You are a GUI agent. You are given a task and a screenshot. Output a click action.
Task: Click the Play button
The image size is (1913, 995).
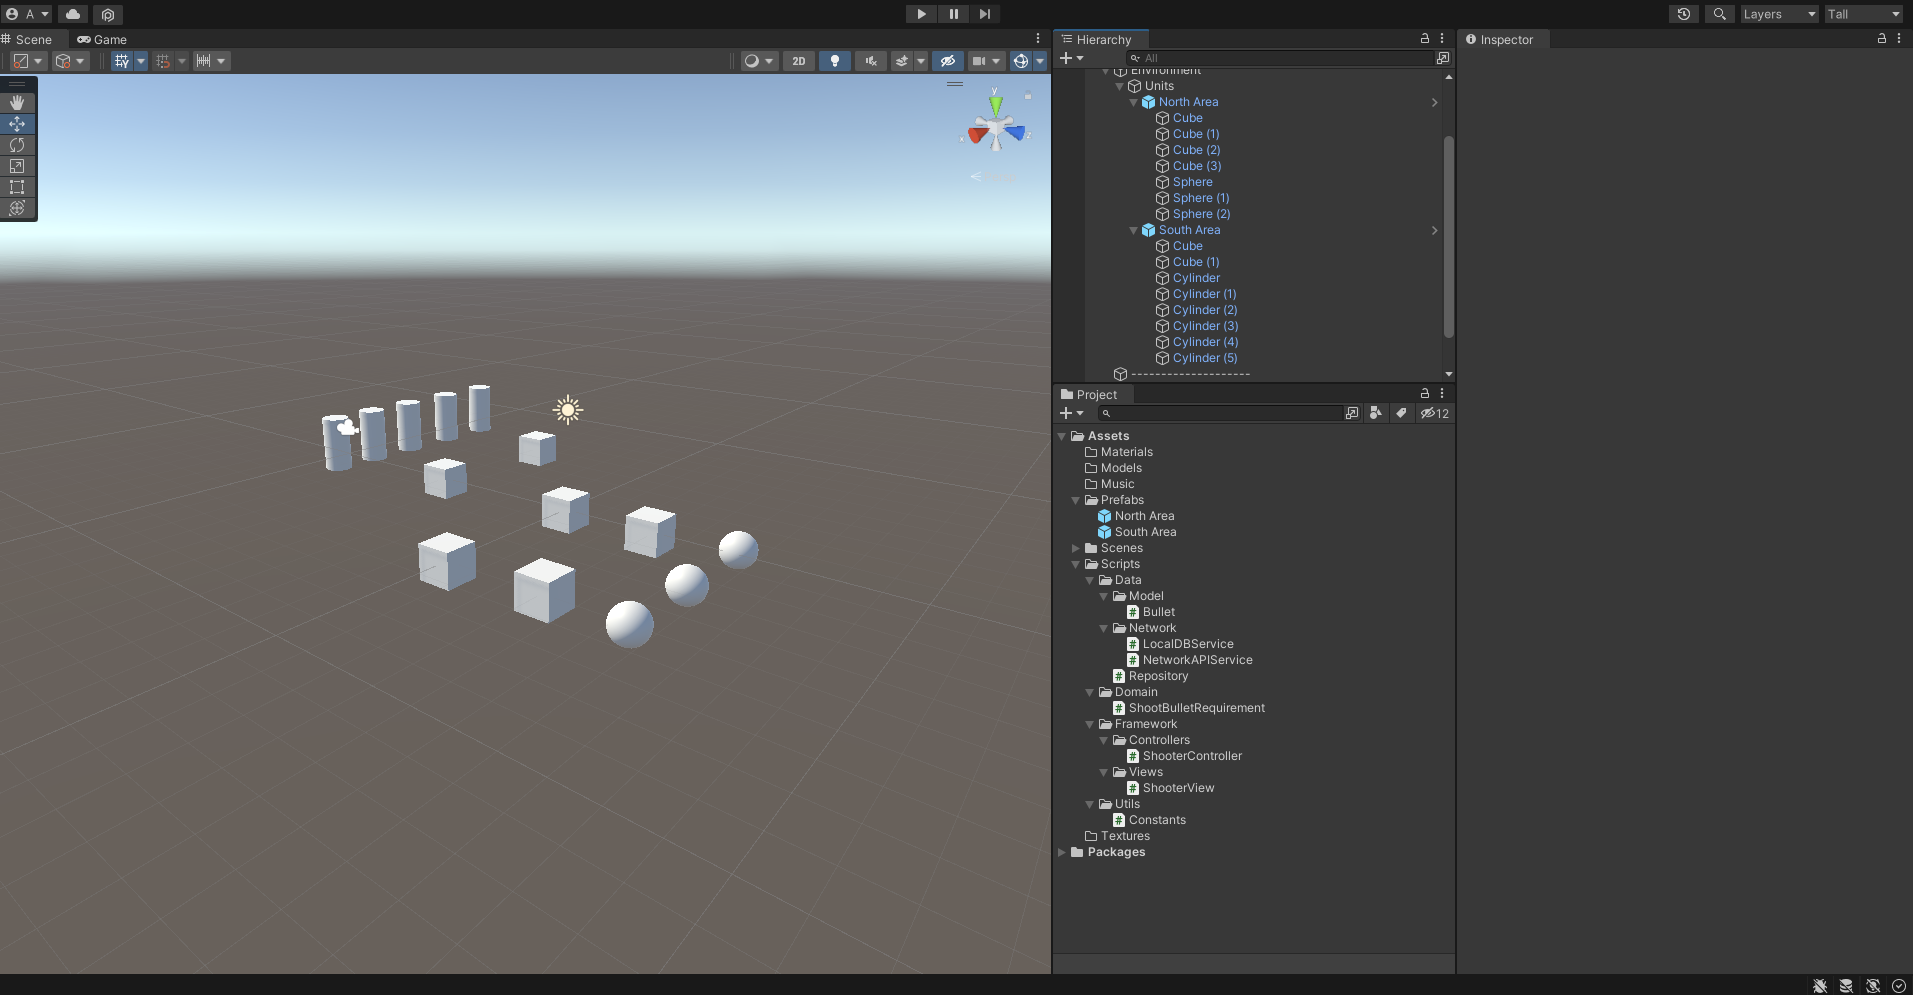[921, 14]
